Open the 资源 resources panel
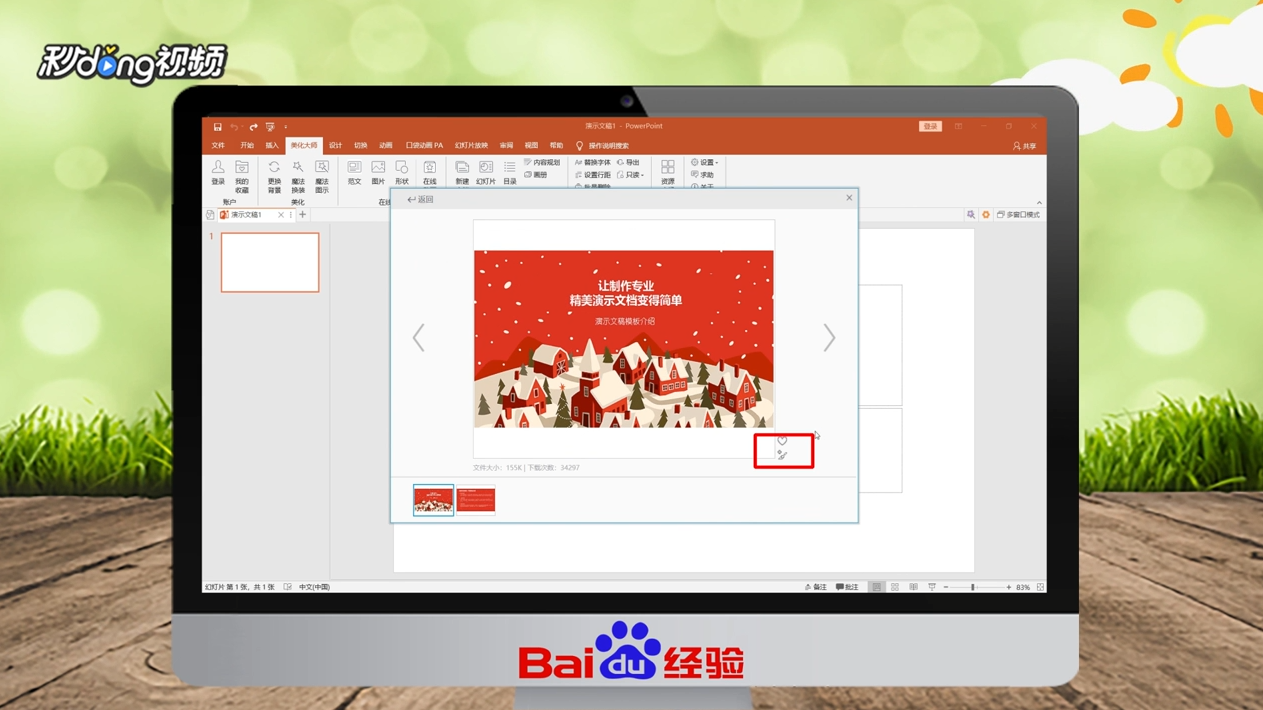1263x710 pixels. pyautogui.click(x=668, y=173)
